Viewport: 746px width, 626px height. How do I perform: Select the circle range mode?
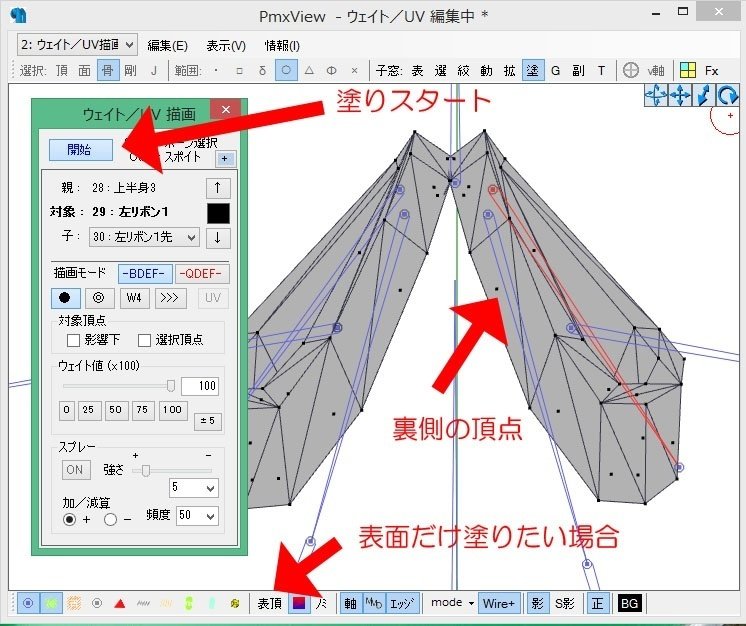286,71
